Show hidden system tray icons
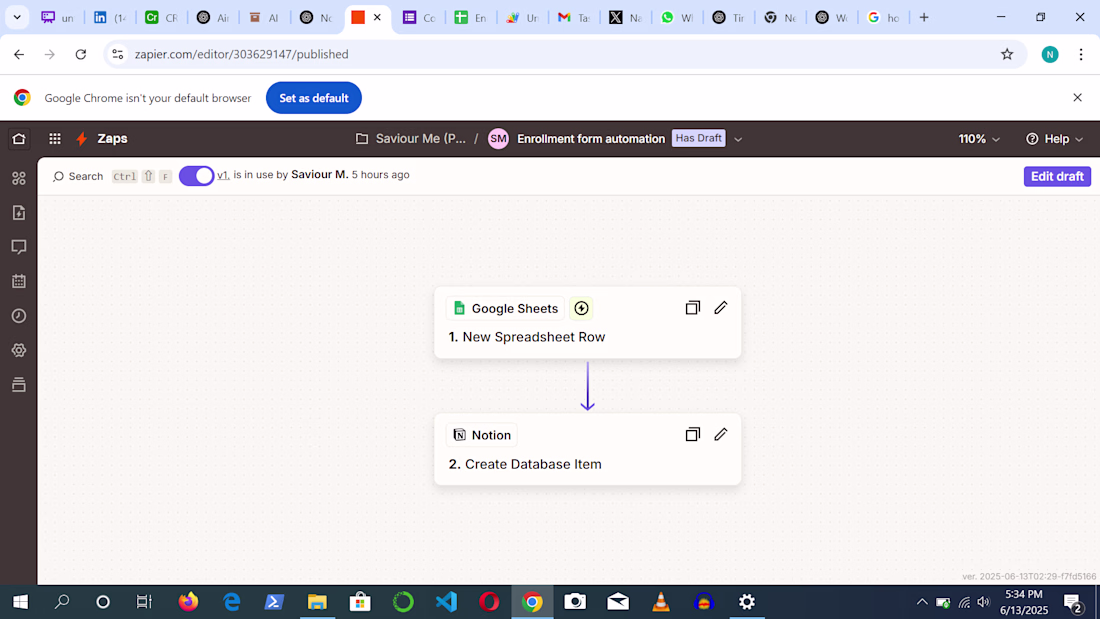Viewport: 1100px width, 619px height. pos(922,602)
